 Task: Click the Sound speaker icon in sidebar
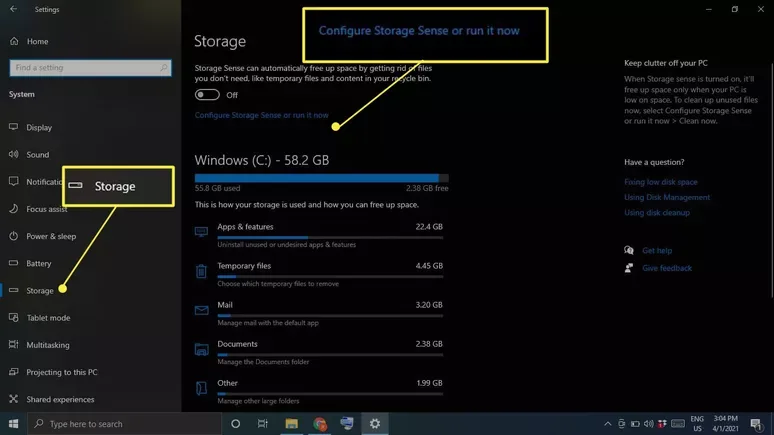point(13,154)
